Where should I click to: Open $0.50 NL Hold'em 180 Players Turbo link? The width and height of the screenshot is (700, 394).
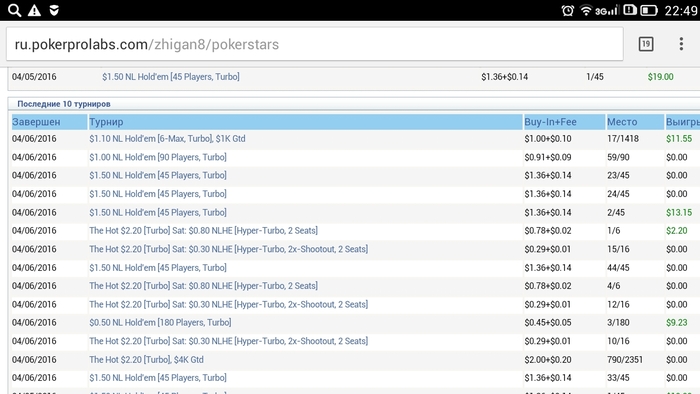click(160, 323)
